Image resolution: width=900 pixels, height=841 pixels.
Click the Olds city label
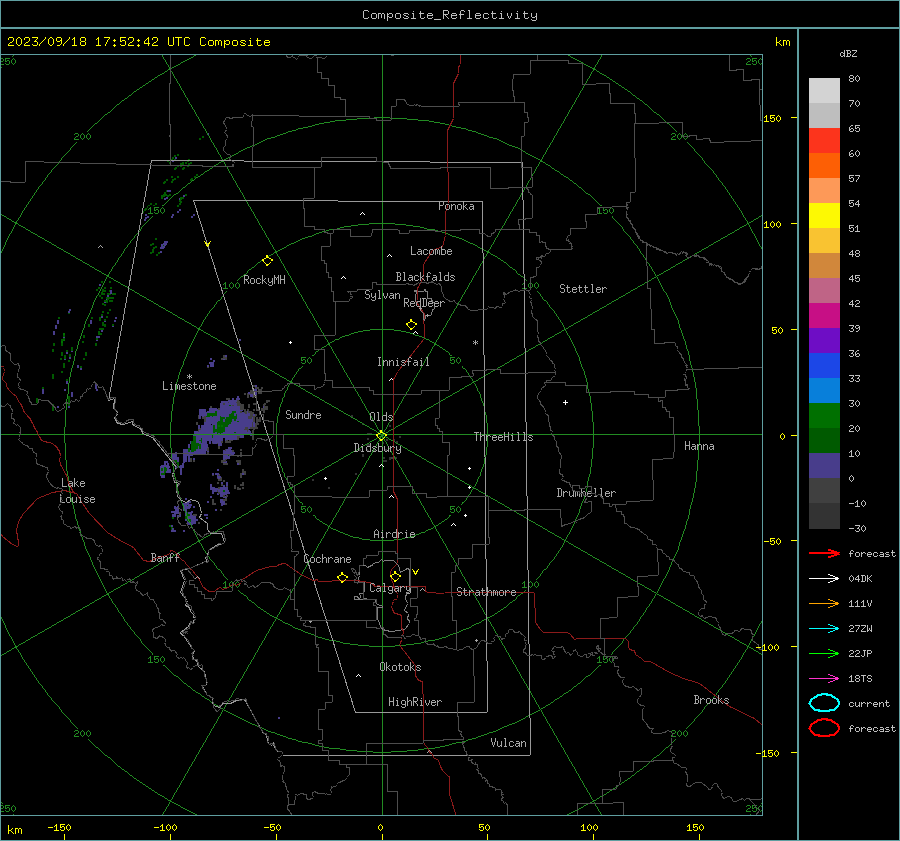(381, 417)
